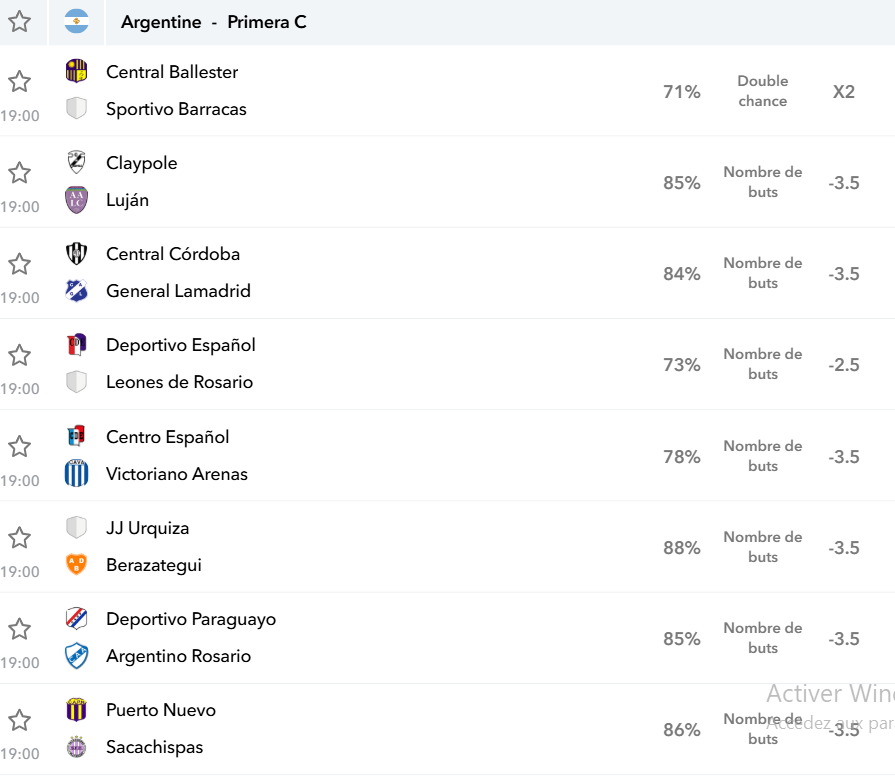Image resolution: width=895 pixels, height=777 pixels.
Task: Toggle favorite star for Claypole vs Luján
Action: click(x=19, y=172)
